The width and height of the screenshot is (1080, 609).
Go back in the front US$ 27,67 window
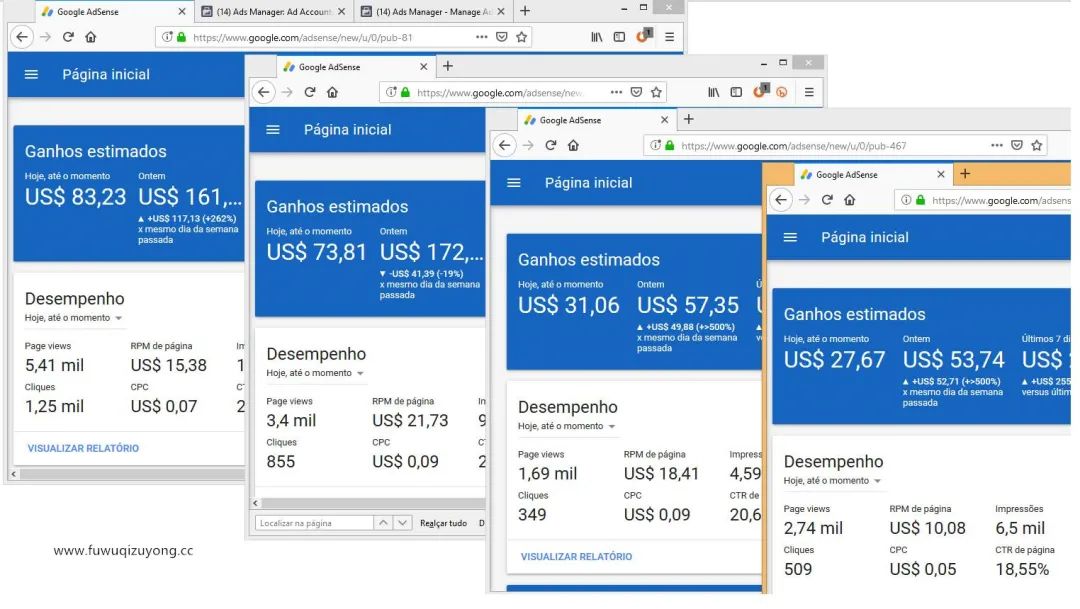coord(780,200)
